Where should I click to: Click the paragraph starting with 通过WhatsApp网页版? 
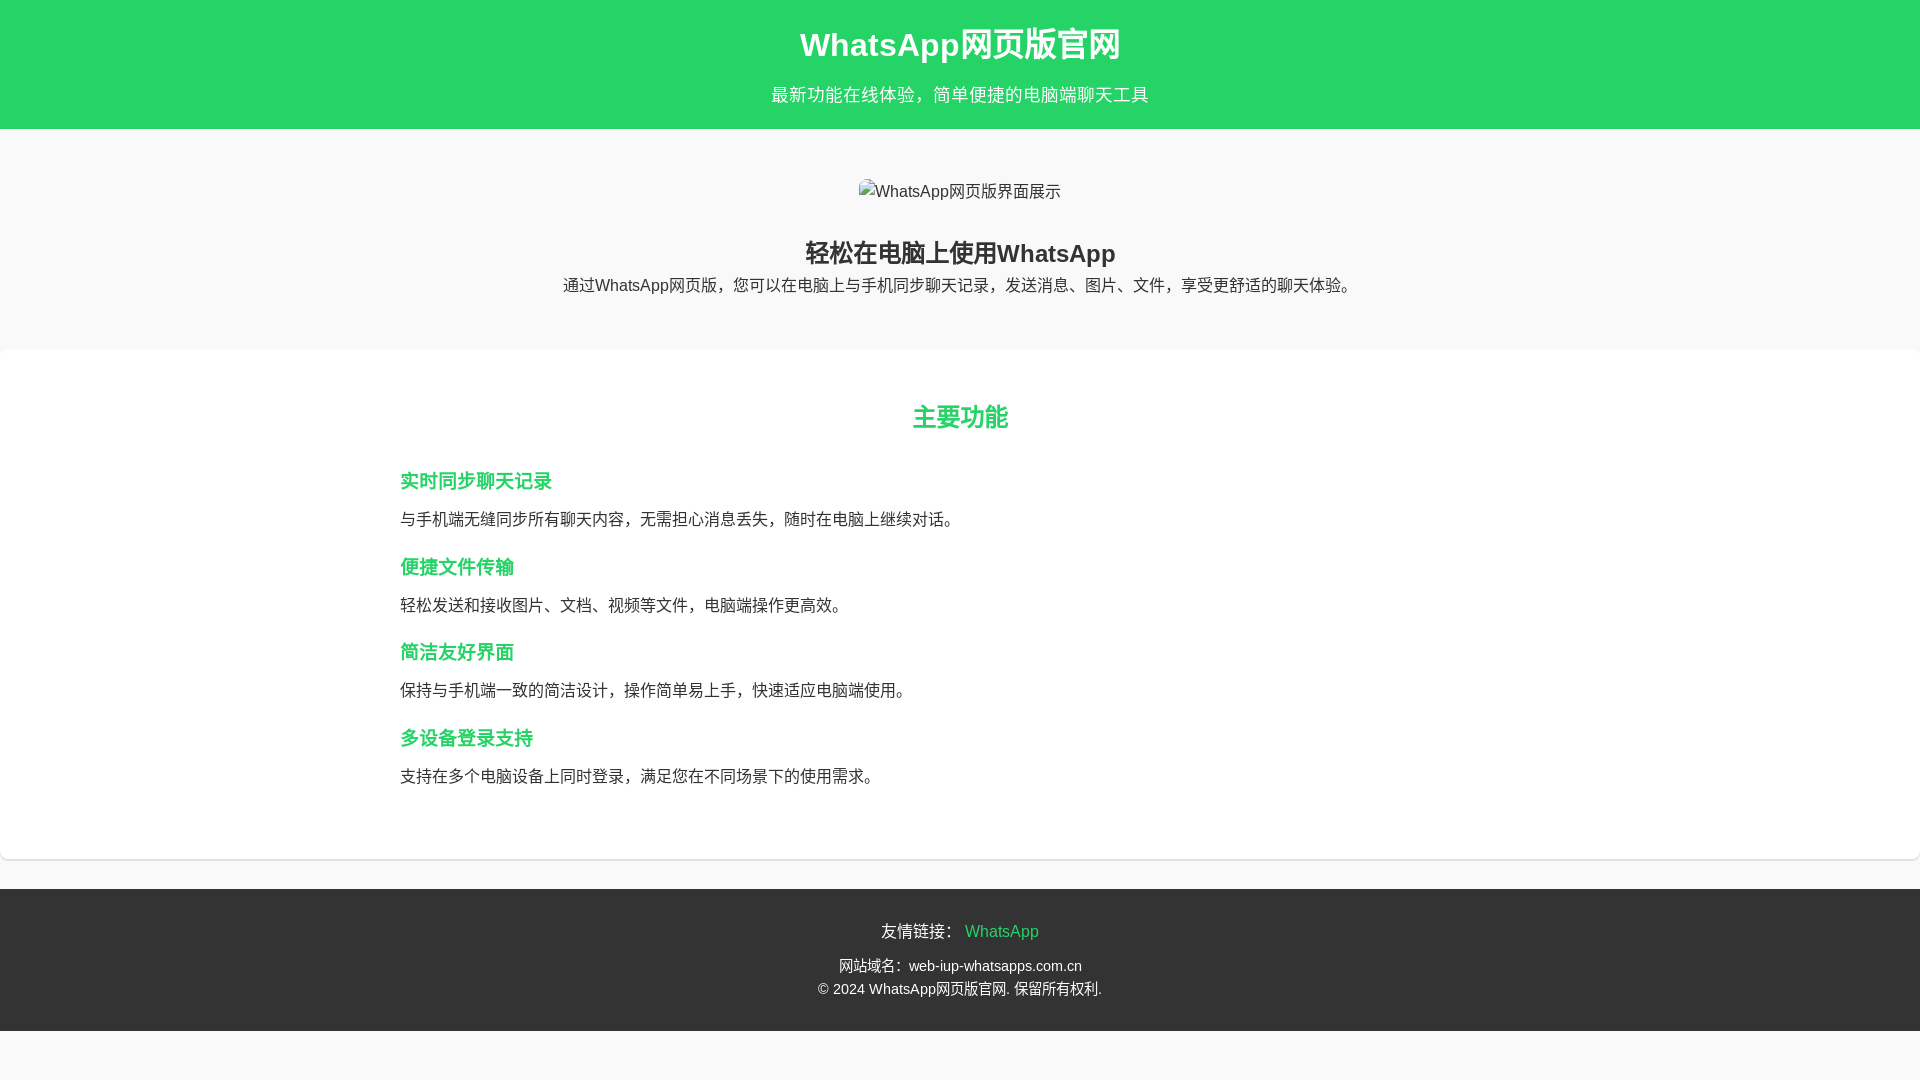click(x=960, y=286)
